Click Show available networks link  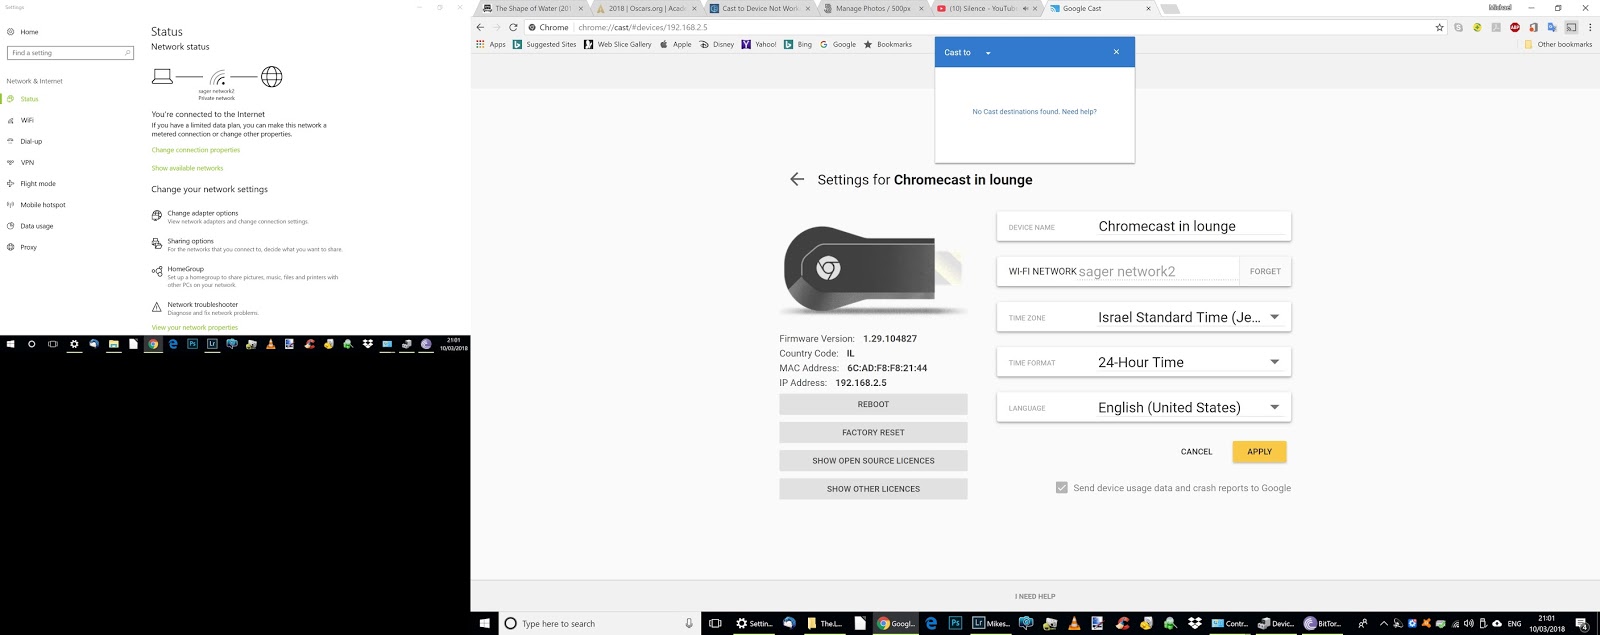click(x=187, y=168)
